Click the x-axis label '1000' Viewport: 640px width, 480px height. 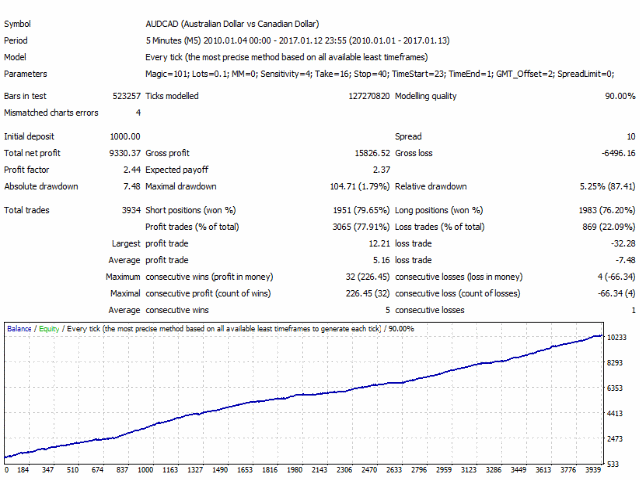click(145, 470)
